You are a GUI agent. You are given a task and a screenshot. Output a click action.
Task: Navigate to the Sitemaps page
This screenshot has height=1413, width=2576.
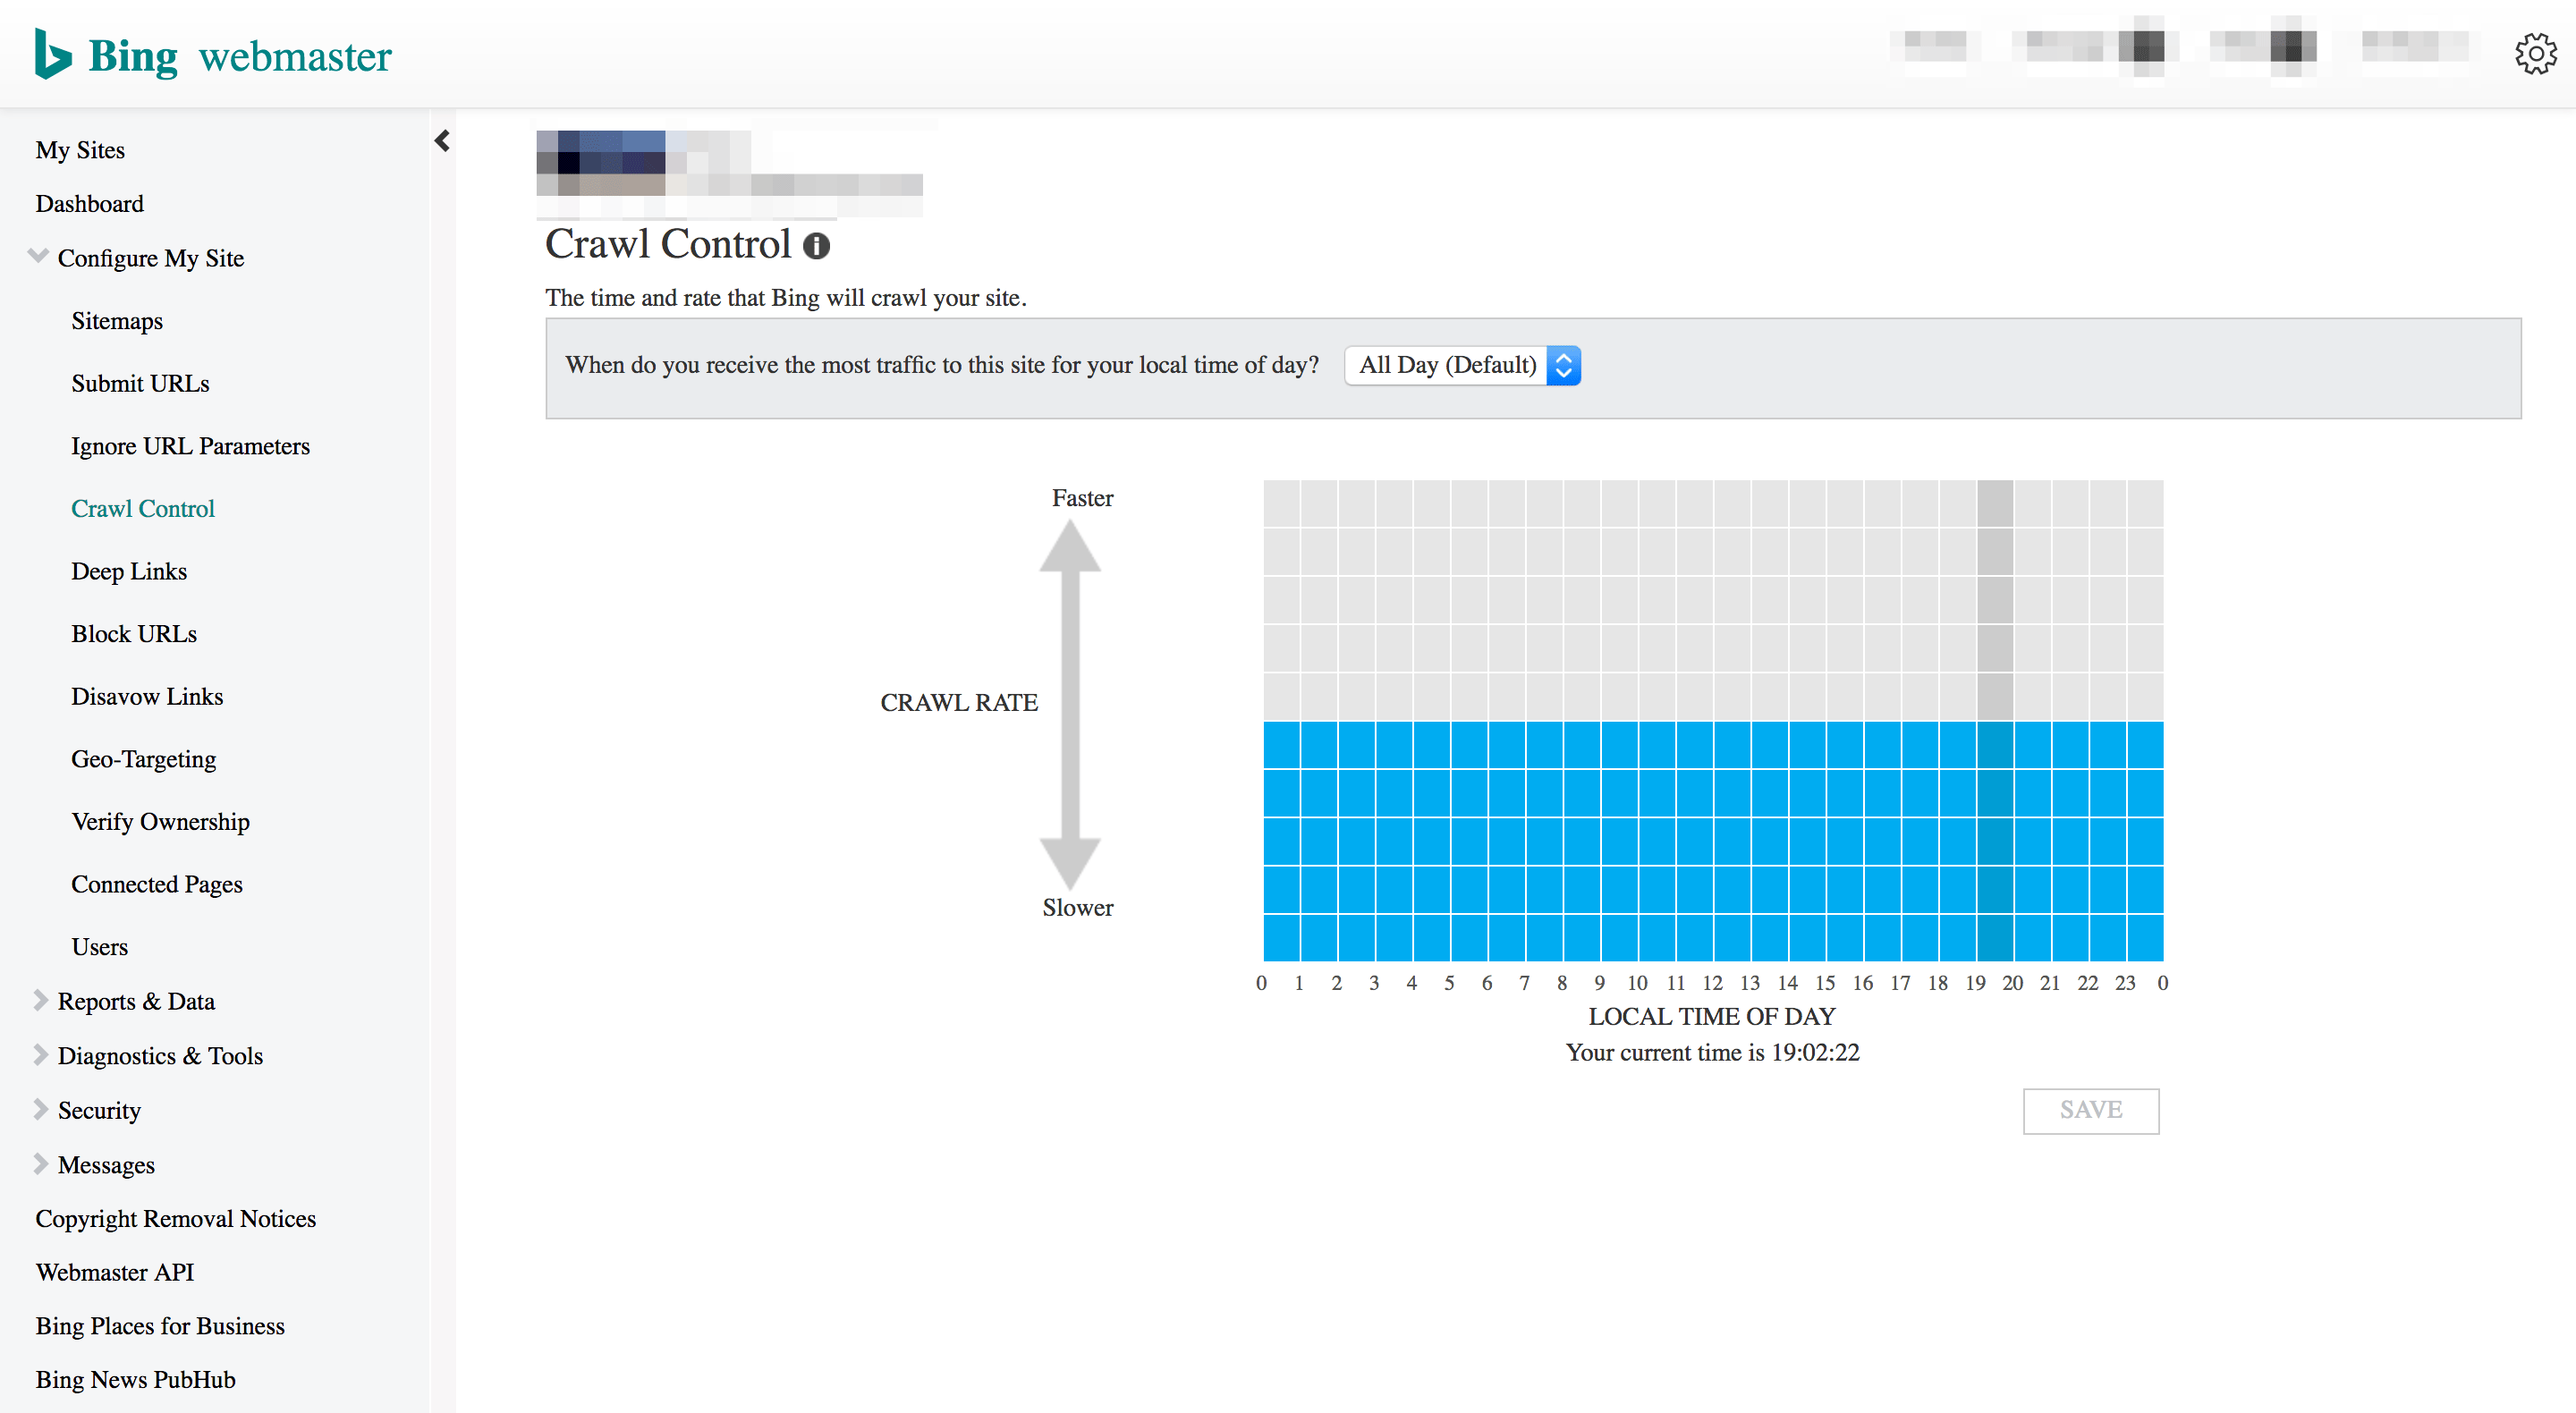point(116,321)
